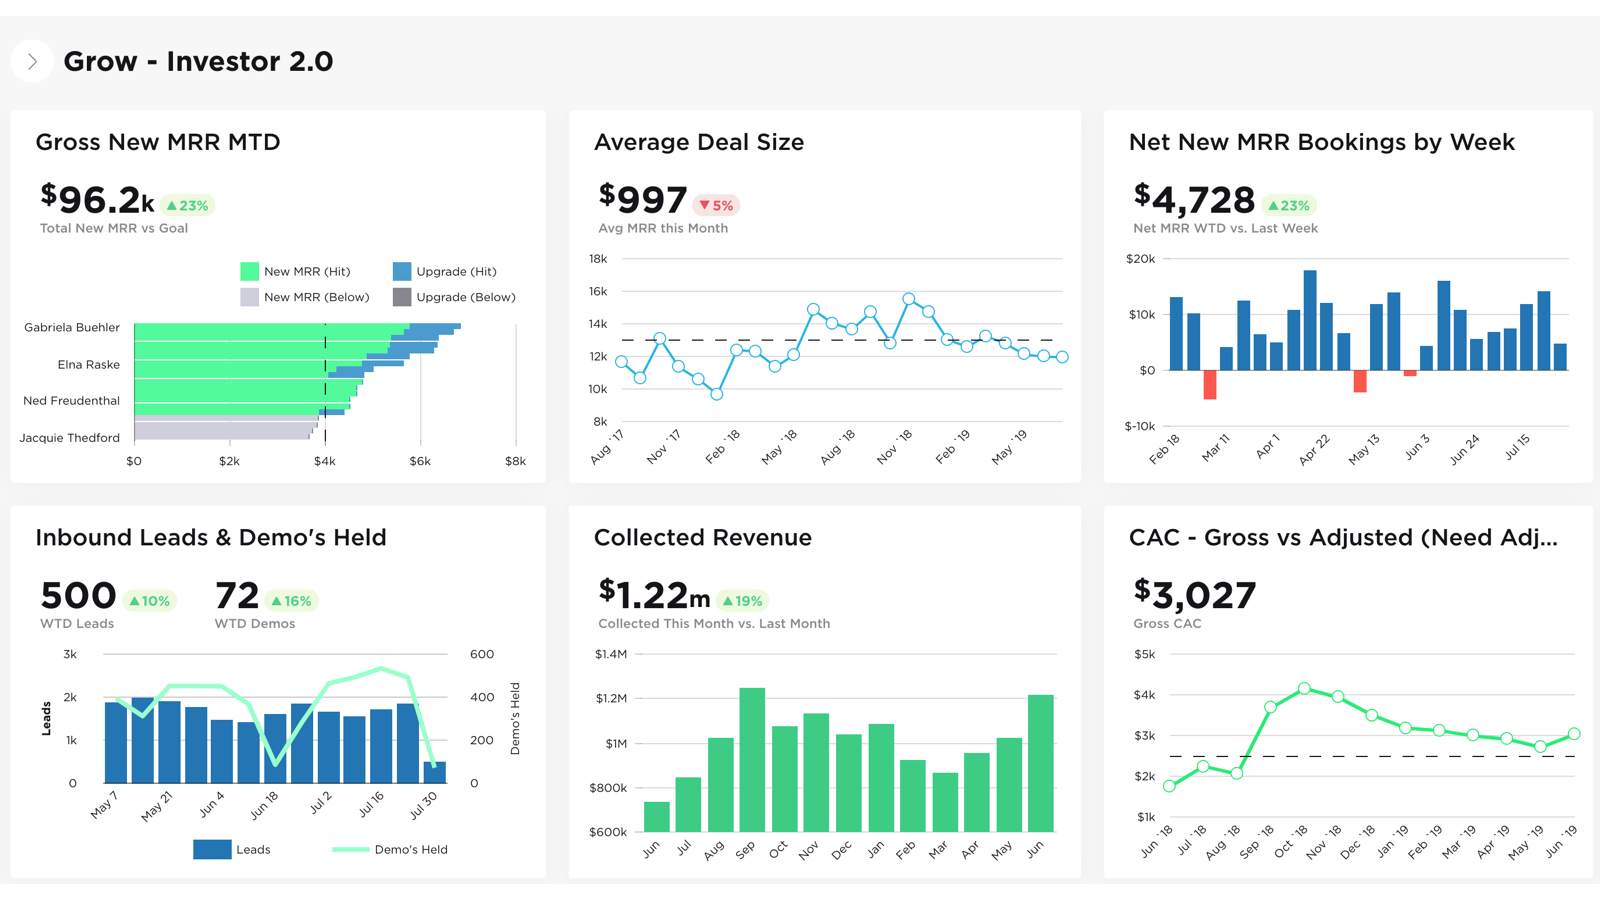
Task: Click the 16% up badge next to WTD Demos
Action: (292, 601)
